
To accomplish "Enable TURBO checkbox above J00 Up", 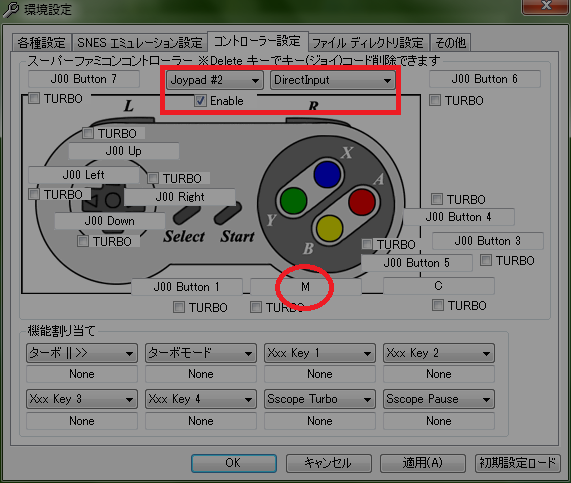I will tap(88, 133).
